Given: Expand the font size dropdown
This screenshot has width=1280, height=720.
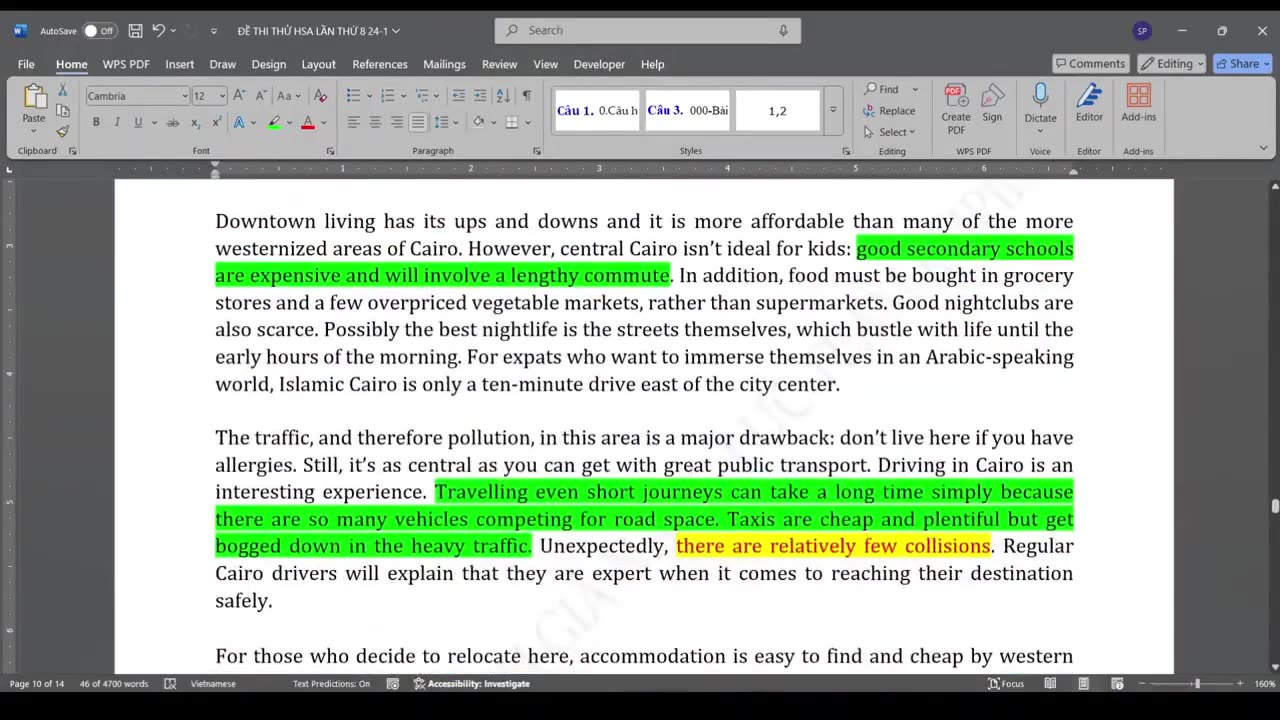Looking at the screenshot, I should (223, 96).
